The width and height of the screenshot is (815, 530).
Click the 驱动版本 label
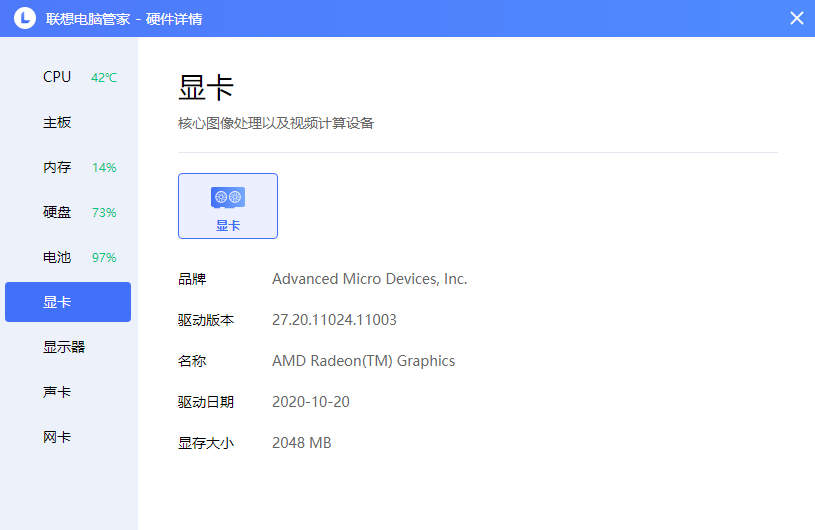[206, 320]
